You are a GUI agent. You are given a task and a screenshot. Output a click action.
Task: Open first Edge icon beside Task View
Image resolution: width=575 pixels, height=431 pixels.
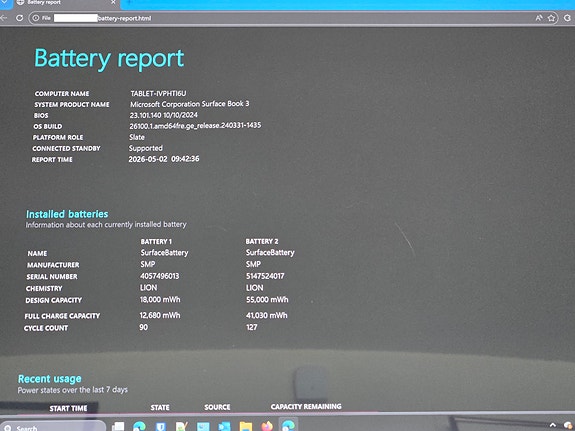[x=139, y=426]
